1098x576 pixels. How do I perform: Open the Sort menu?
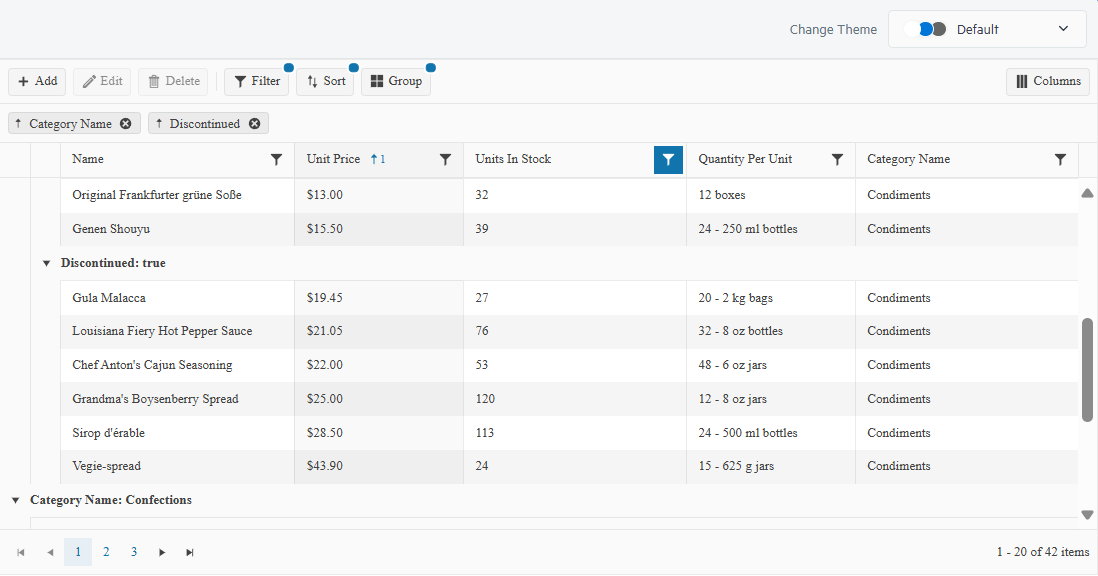[x=325, y=81]
